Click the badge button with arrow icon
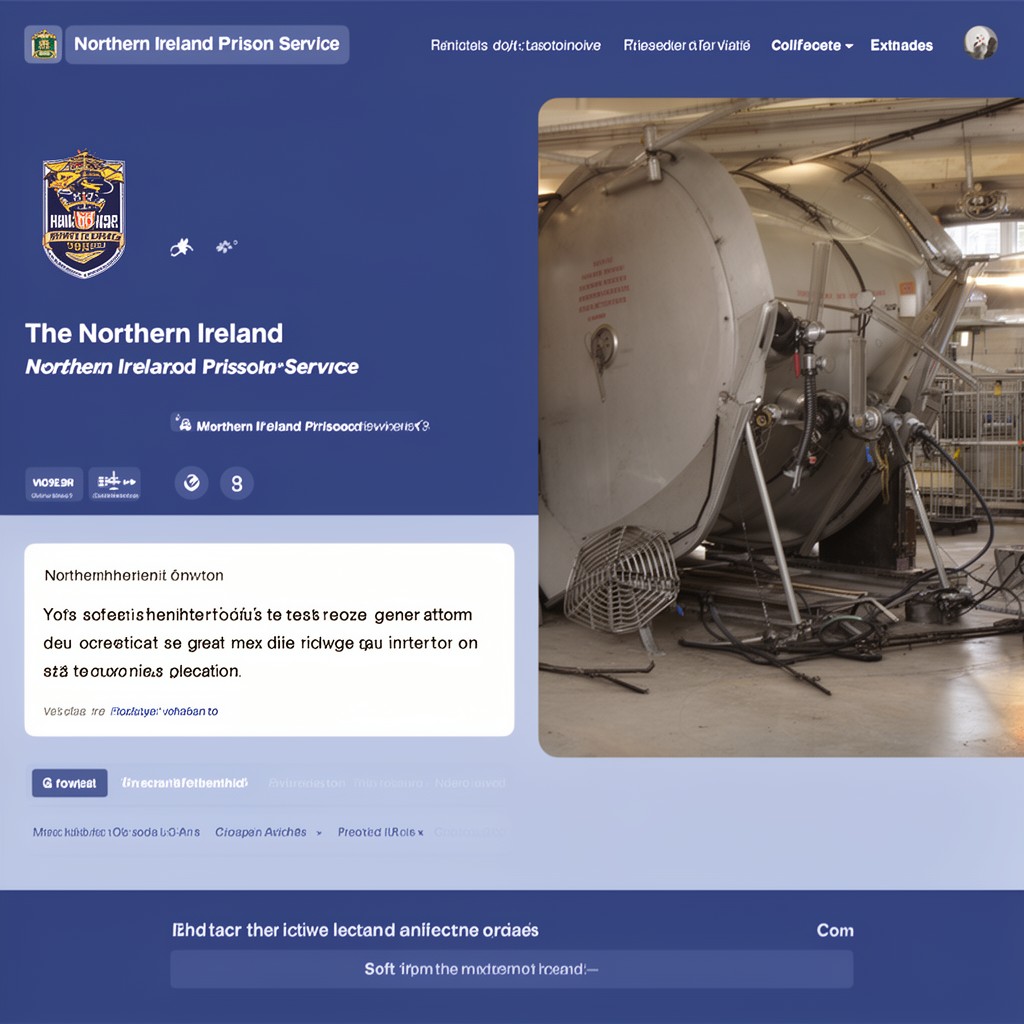Image resolution: width=1024 pixels, height=1024 pixels. (114, 485)
